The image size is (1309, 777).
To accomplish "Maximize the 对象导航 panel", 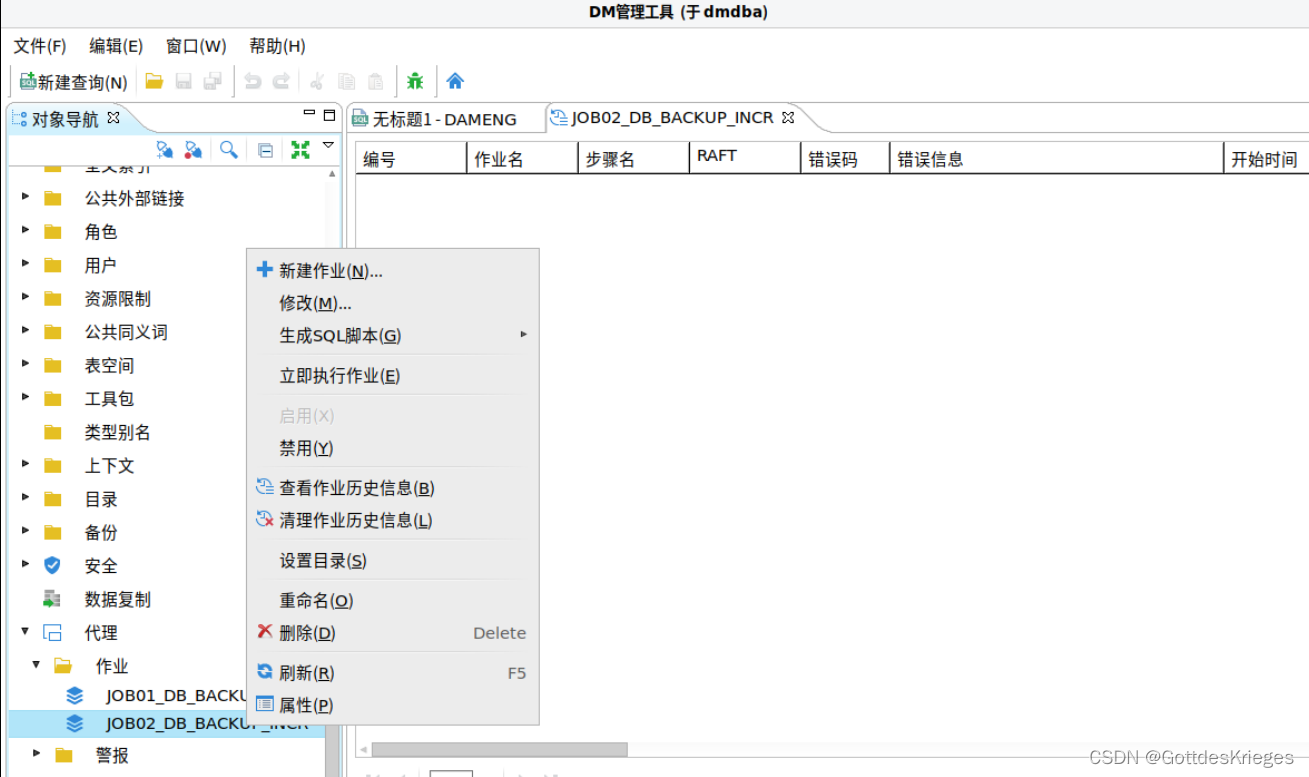I will (330, 115).
